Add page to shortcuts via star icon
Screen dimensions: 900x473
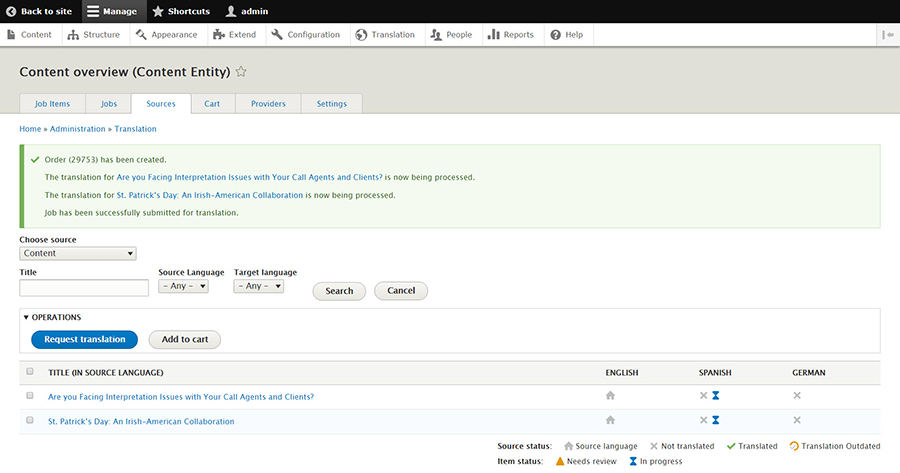tap(241, 72)
